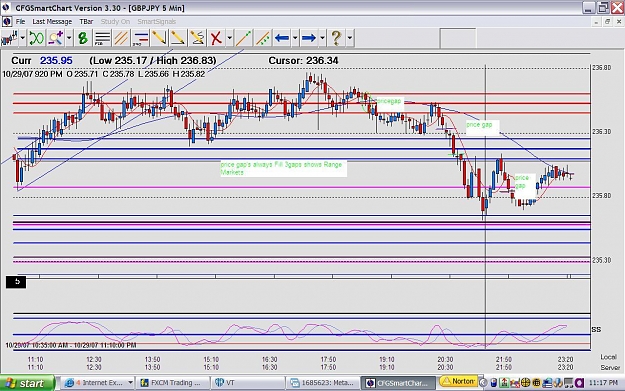Click the 'Low 235.17 / High 236.83' text
Viewport: 625px width, 391px height.
coord(153,61)
